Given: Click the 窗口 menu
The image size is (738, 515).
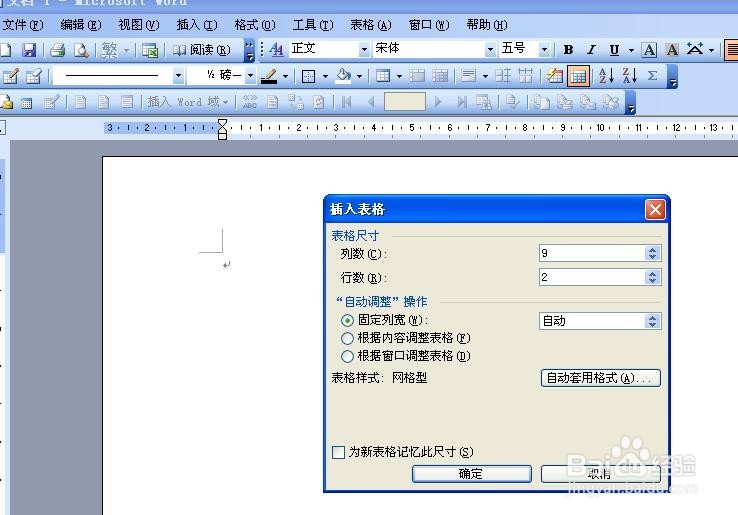Looking at the screenshot, I should [429, 24].
